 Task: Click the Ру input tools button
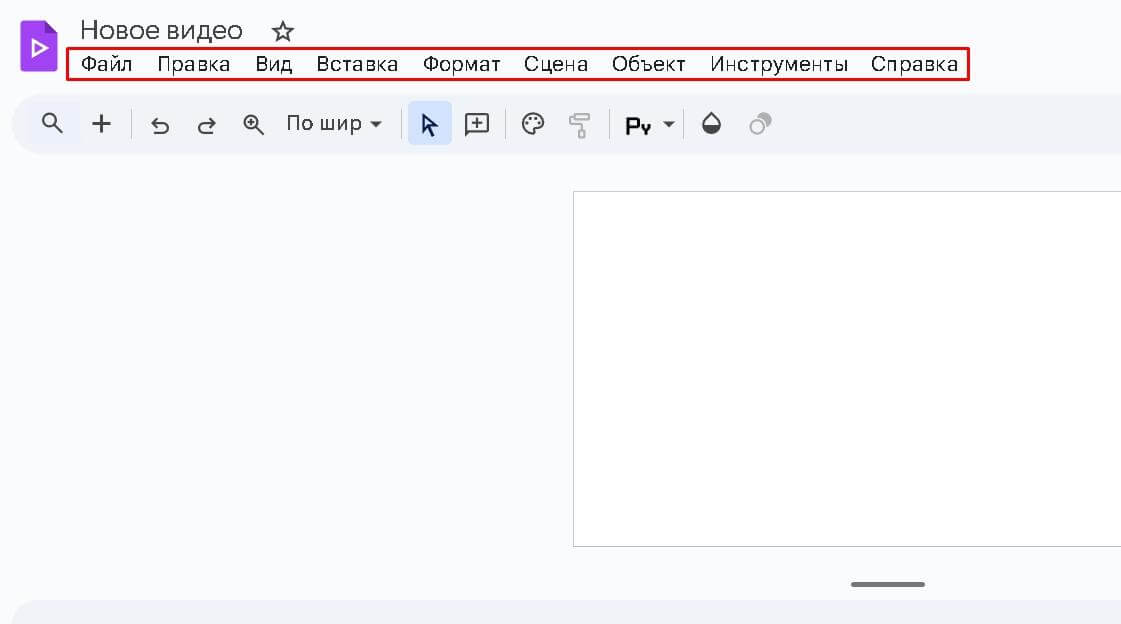pos(638,125)
